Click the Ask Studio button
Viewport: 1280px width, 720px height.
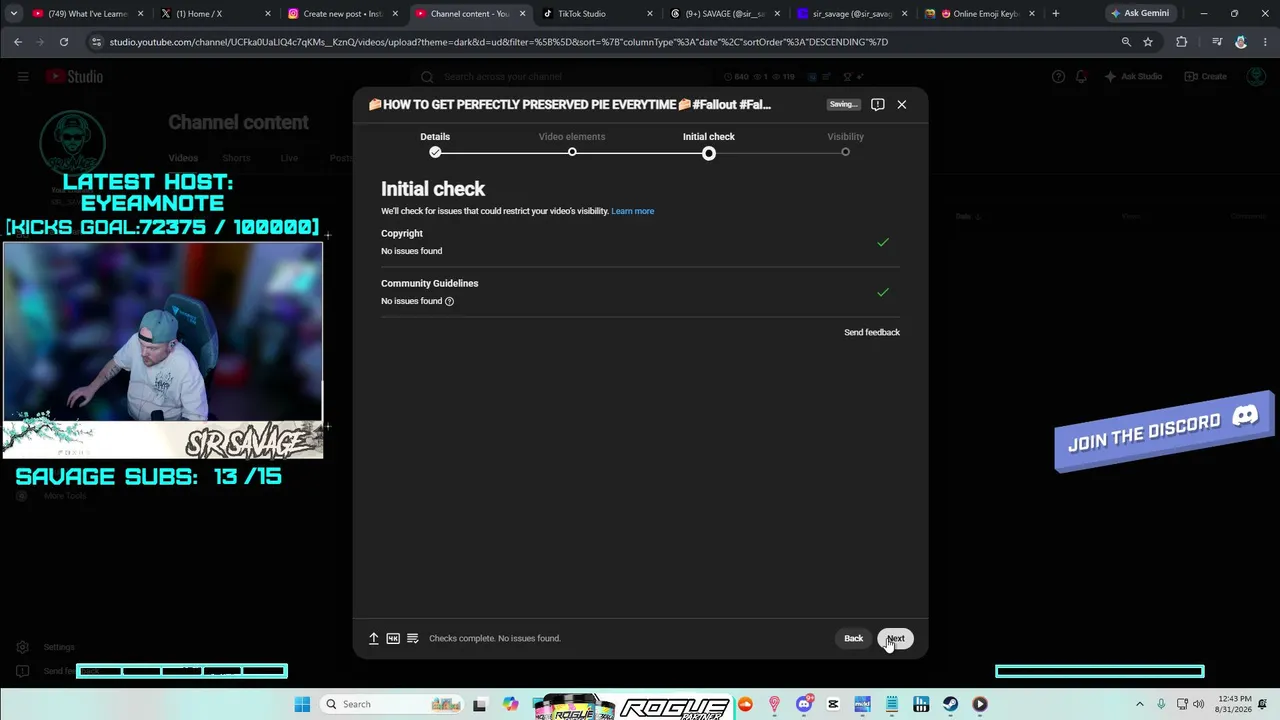click(1133, 77)
